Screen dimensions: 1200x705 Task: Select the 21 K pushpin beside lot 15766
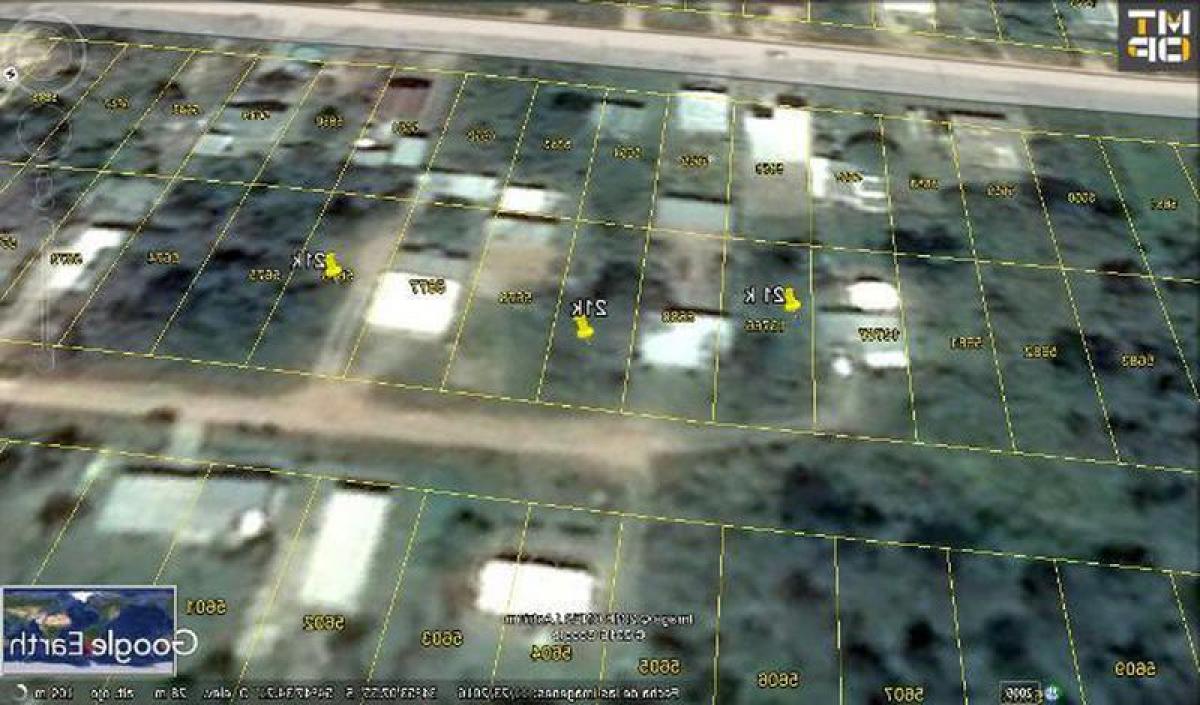790,299
